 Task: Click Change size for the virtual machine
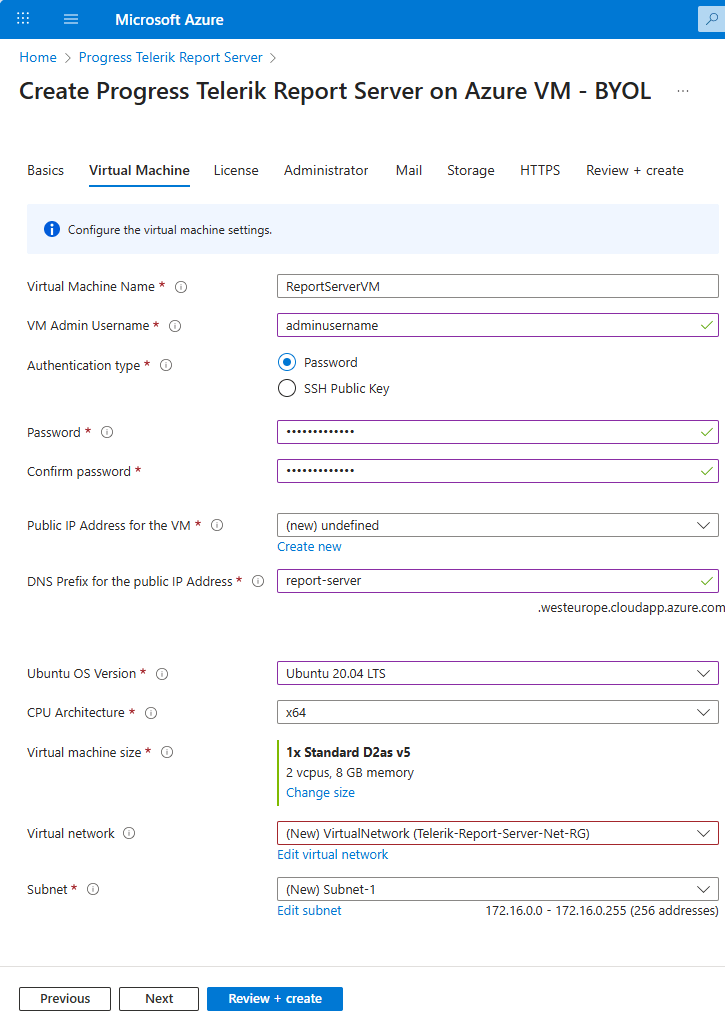coord(320,792)
